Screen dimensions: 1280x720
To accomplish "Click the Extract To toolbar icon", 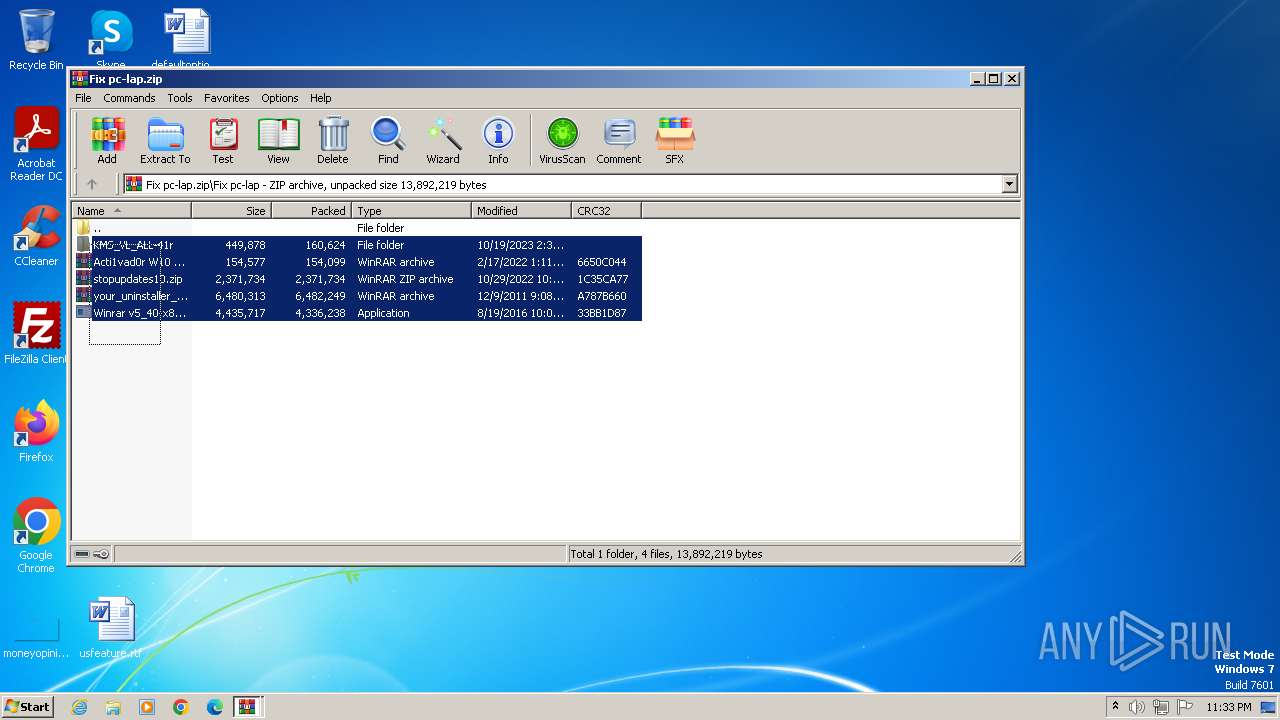I will click(x=165, y=140).
